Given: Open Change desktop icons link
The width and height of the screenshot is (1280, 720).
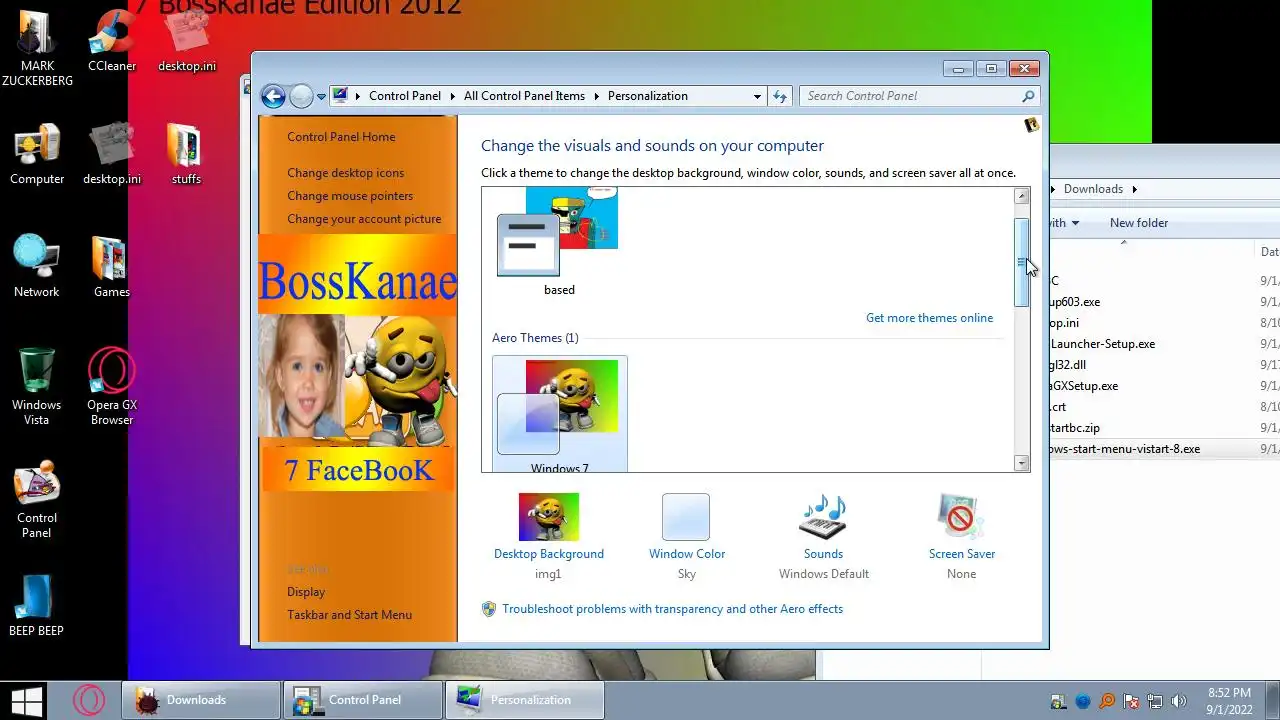Looking at the screenshot, I should 346,173.
